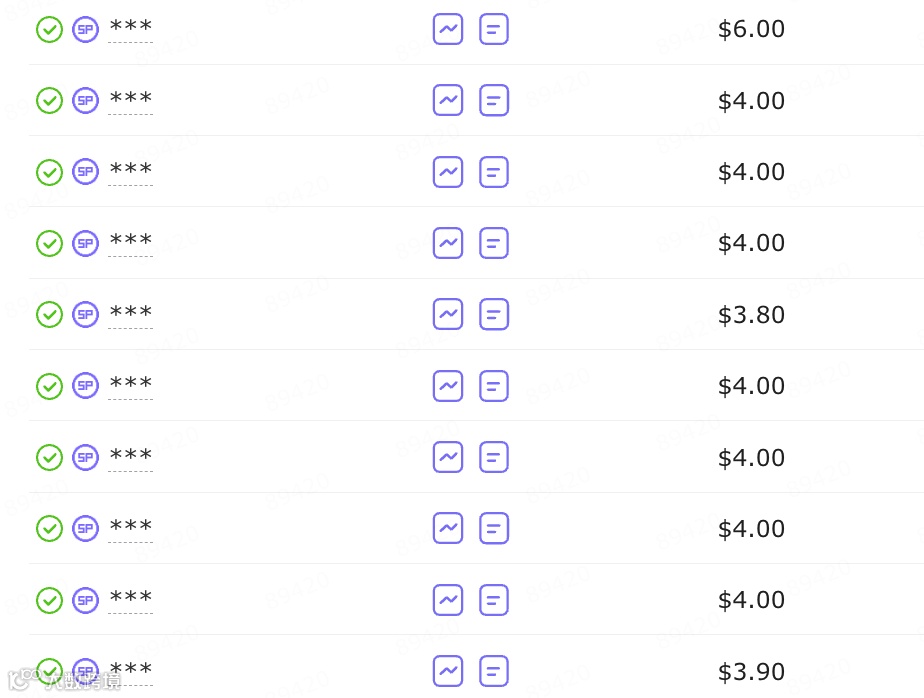Image resolution: width=924 pixels, height=698 pixels.
Task: Click the masked *** name in the $3.80 row
Action: (x=130, y=314)
